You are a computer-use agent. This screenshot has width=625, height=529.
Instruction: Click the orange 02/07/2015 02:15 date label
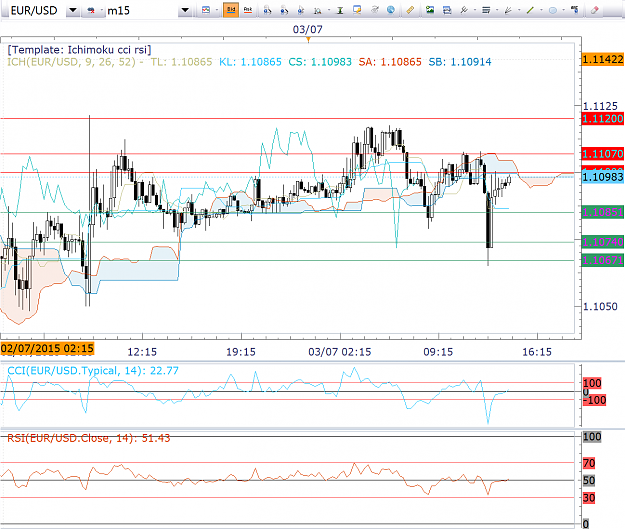coord(47,348)
